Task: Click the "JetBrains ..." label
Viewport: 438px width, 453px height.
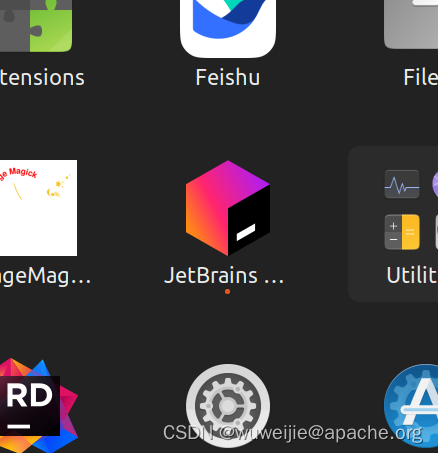Action: 224,276
